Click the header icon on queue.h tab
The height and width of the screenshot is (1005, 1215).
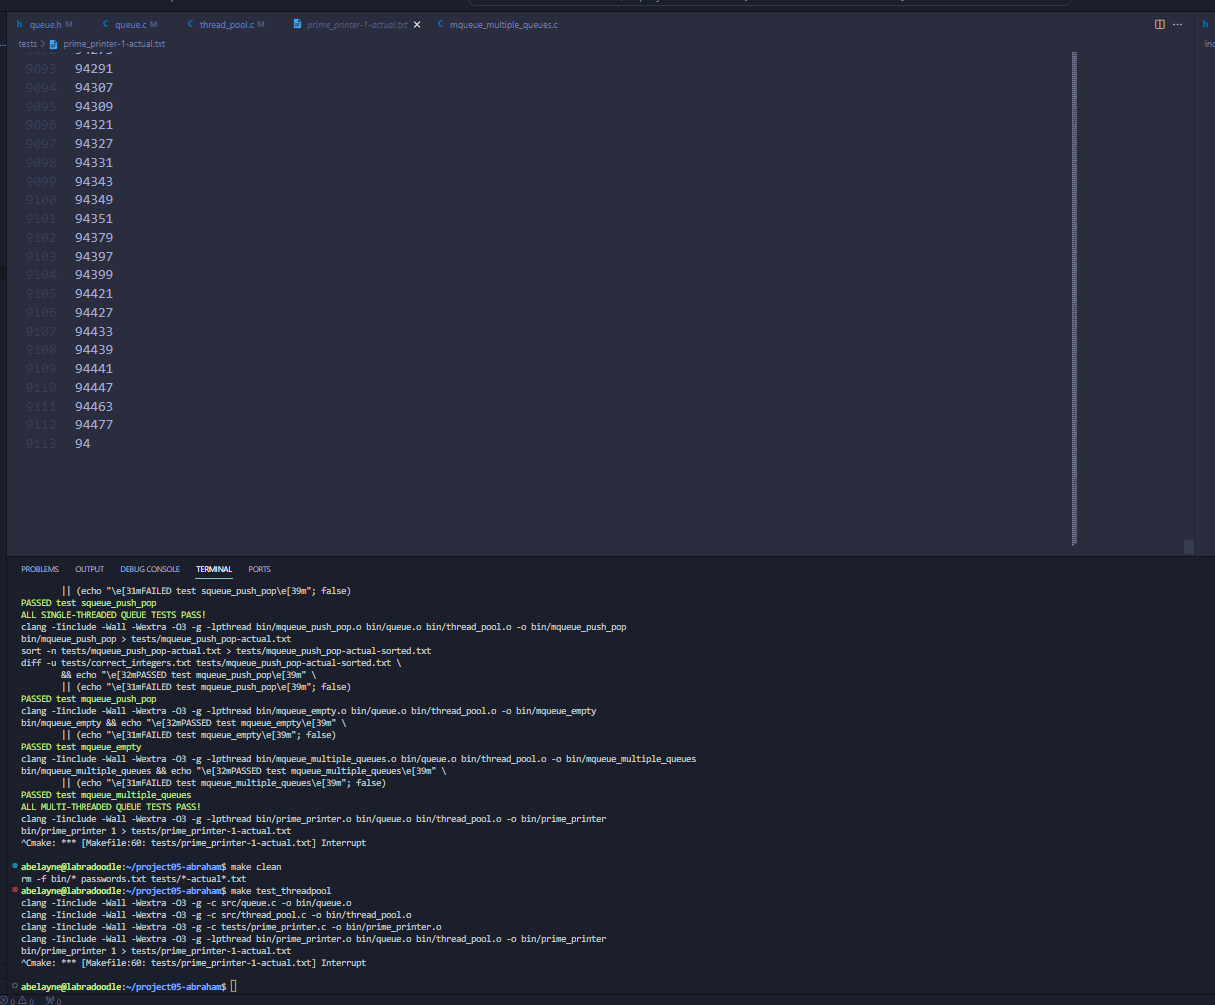(19, 24)
